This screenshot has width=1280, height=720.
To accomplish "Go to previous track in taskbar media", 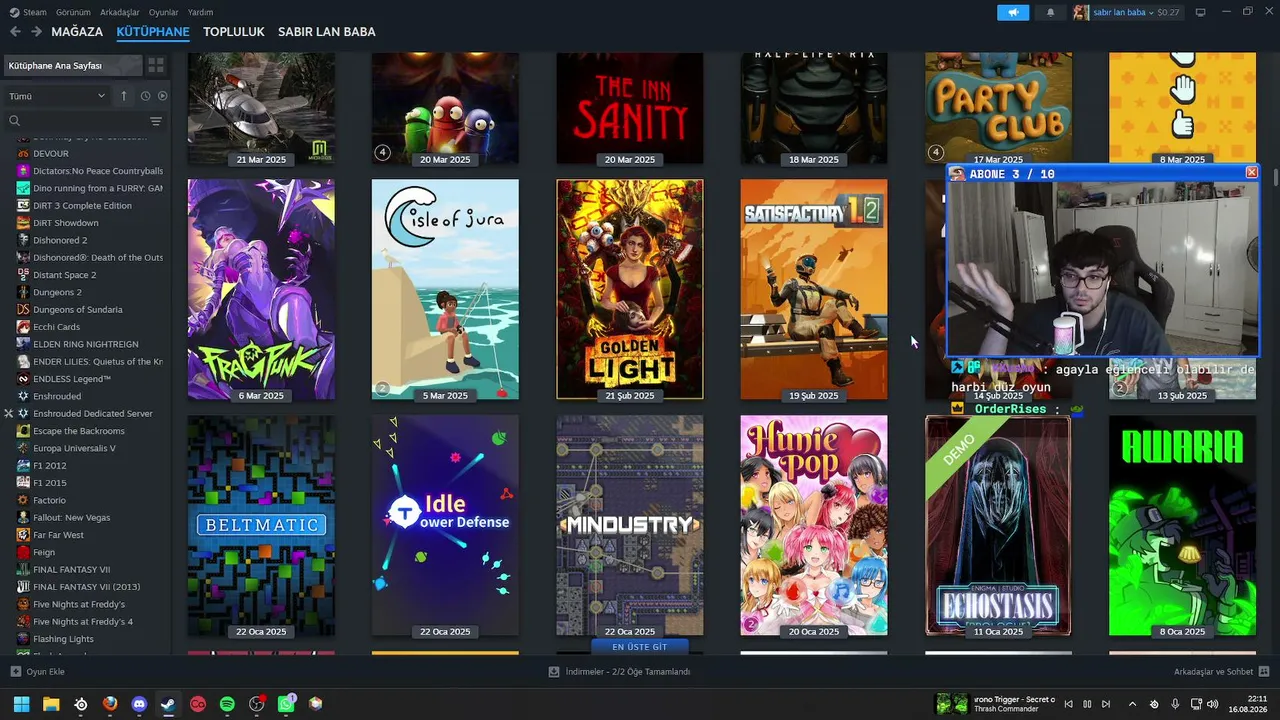I will 1068,704.
